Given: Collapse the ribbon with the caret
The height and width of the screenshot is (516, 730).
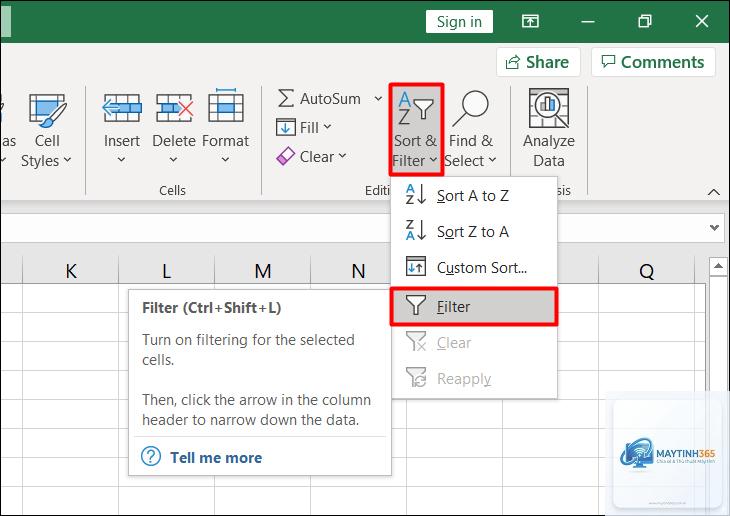Looking at the screenshot, I should click(714, 192).
